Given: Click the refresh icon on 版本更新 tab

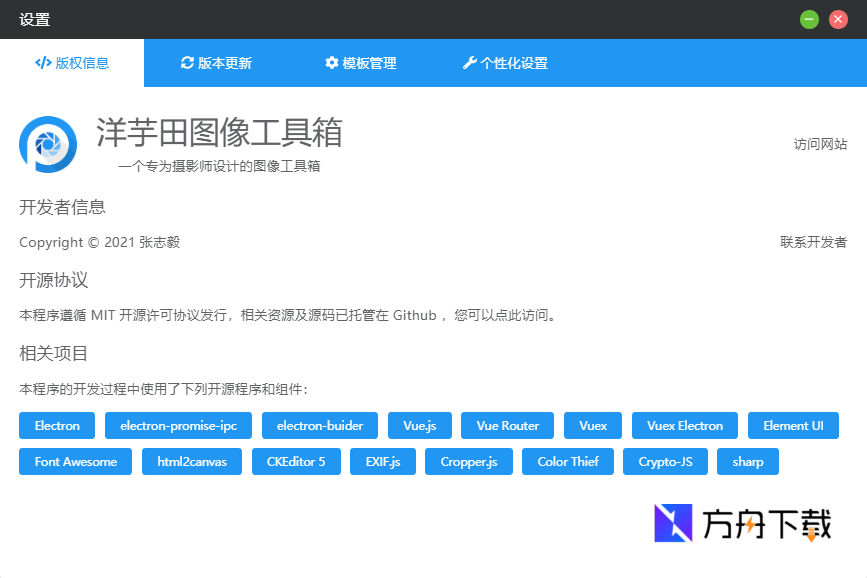Looking at the screenshot, I should (189, 62).
